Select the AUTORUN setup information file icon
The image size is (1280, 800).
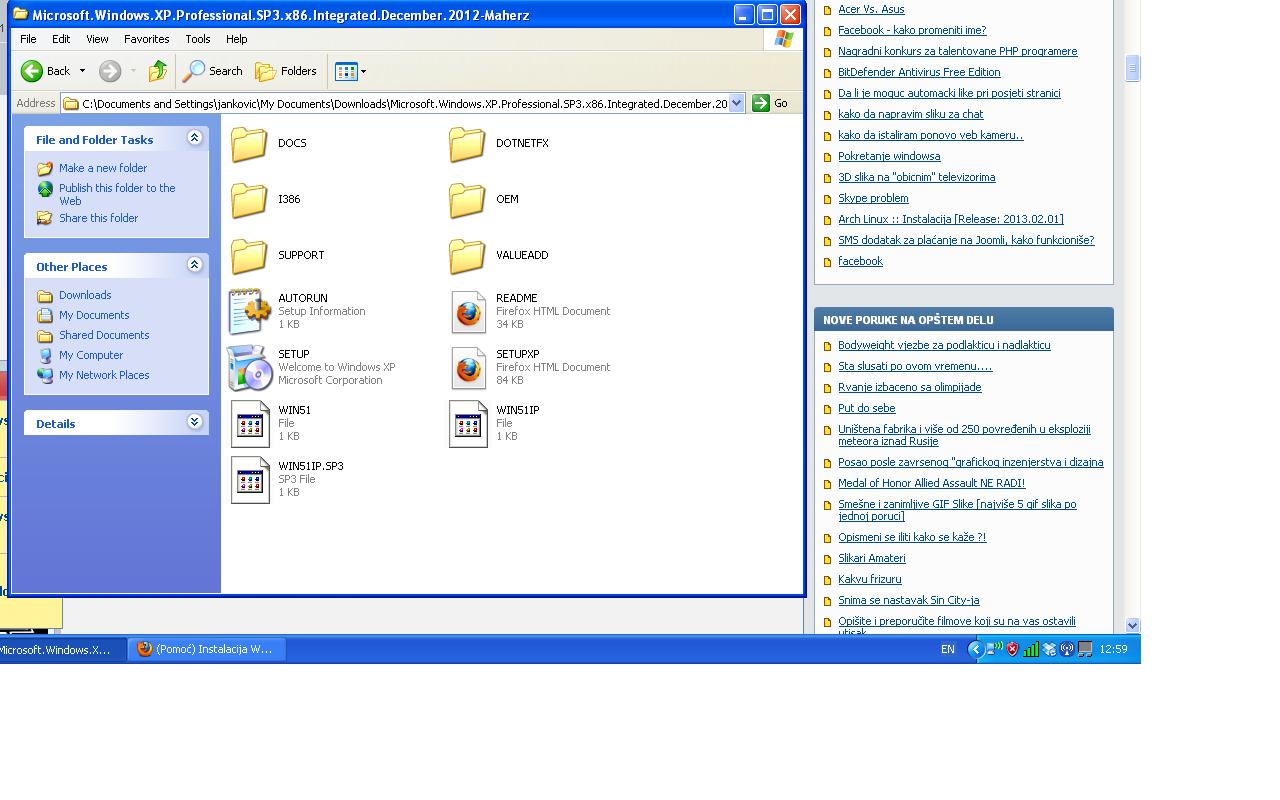(249, 311)
